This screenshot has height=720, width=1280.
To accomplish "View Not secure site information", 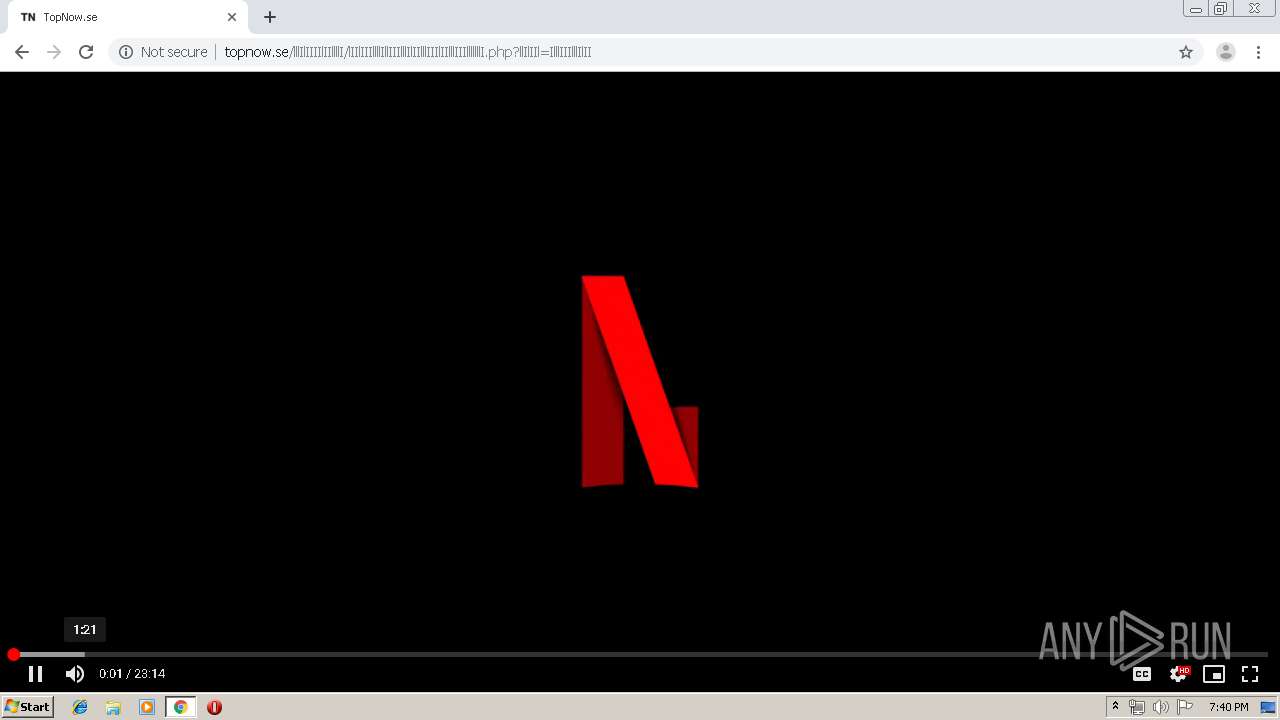I will tap(163, 52).
